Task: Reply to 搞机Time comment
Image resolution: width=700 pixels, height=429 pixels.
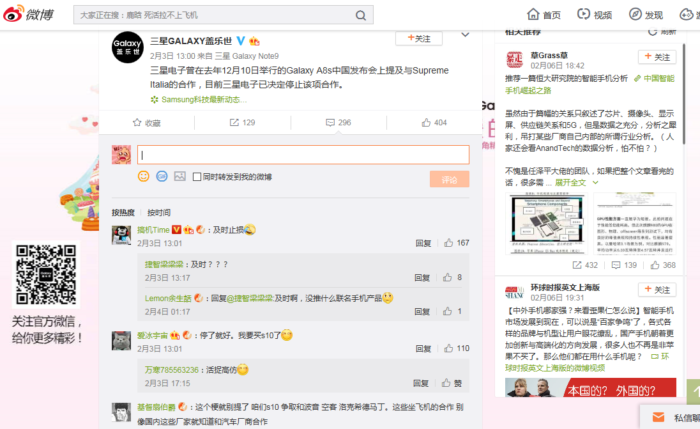Action: point(423,243)
